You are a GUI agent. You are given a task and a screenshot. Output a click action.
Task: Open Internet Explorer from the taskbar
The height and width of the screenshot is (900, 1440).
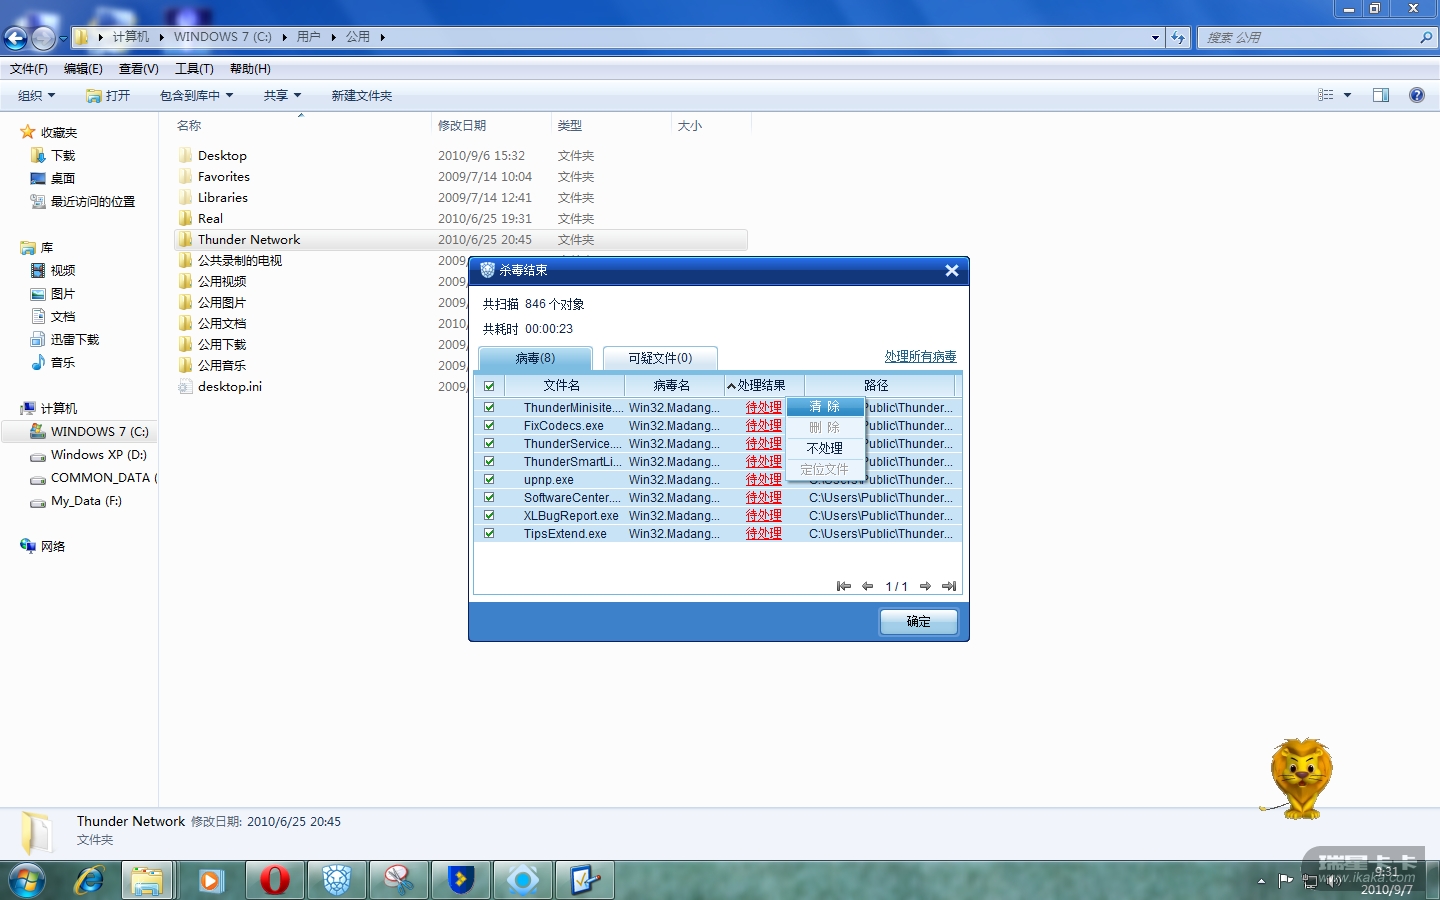point(89,880)
